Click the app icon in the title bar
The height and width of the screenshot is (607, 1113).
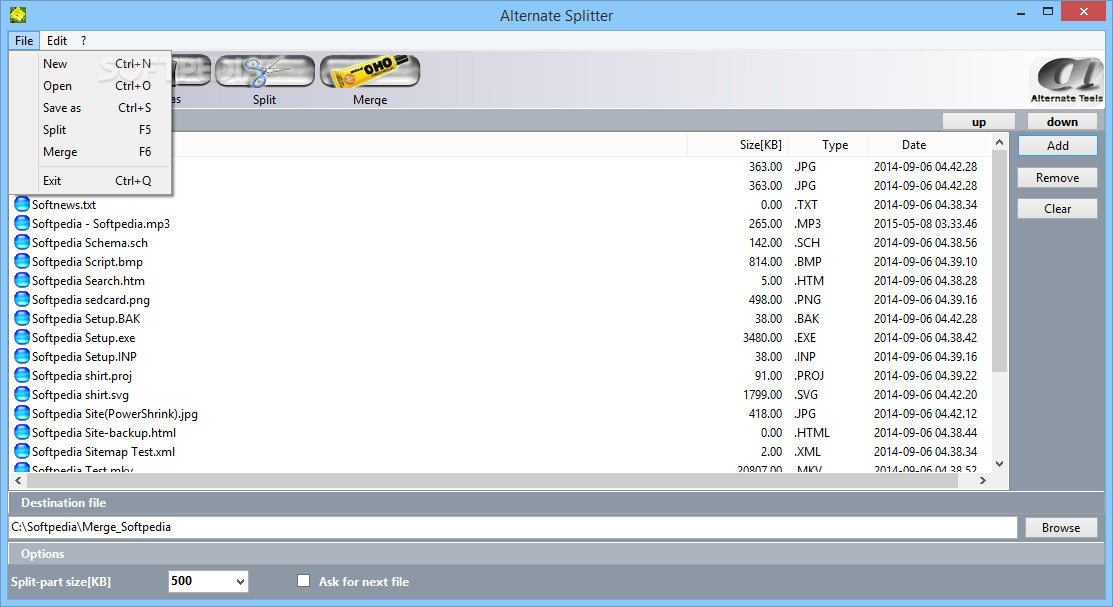click(x=18, y=14)
